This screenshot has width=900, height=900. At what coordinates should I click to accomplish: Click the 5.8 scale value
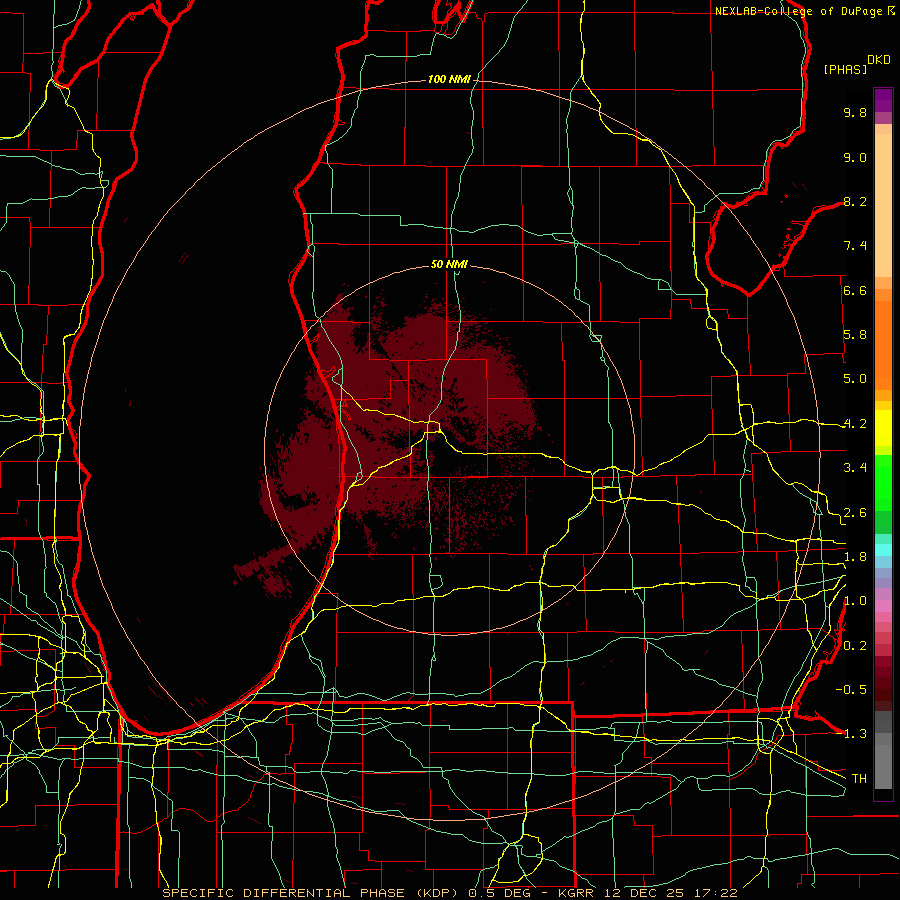(x=855, y=335)
